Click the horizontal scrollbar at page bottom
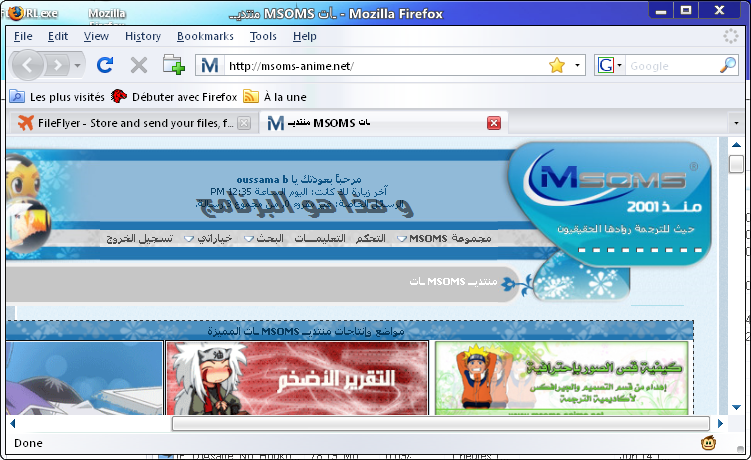This screenshot has height=460, width=751. (x=440, y=424)
